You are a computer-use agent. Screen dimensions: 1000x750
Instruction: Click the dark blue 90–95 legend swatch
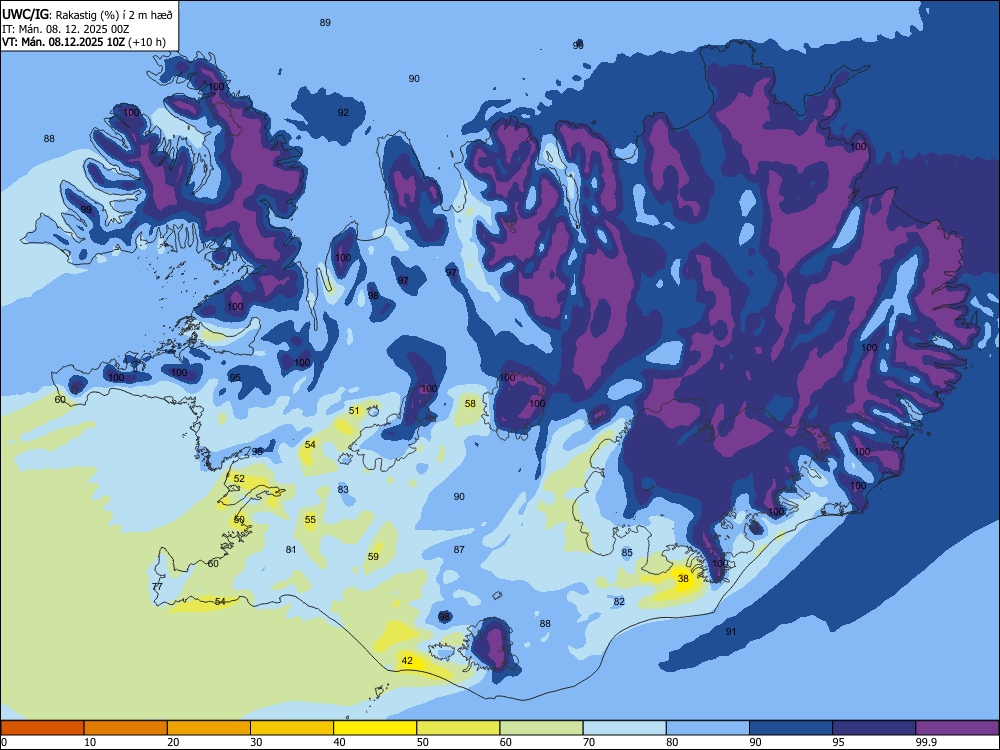pos(791,728)
